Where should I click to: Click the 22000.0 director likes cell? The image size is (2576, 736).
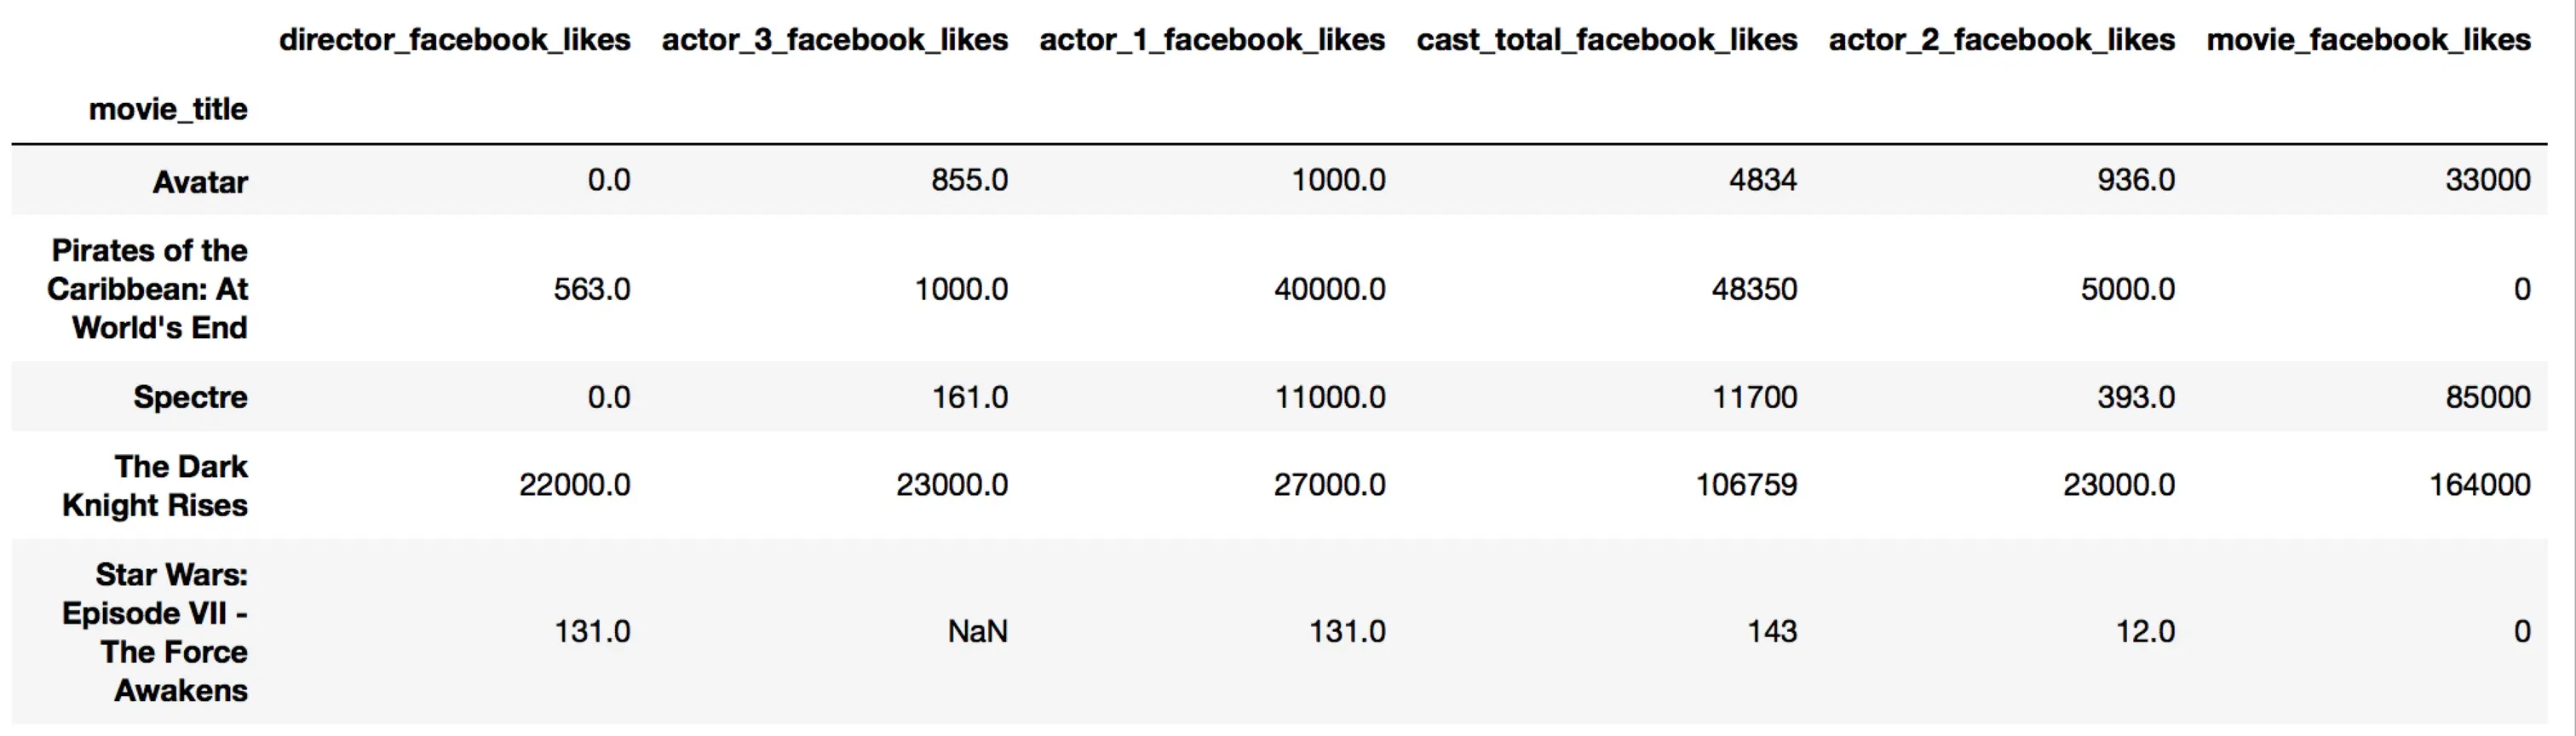(x=574, y=486)
